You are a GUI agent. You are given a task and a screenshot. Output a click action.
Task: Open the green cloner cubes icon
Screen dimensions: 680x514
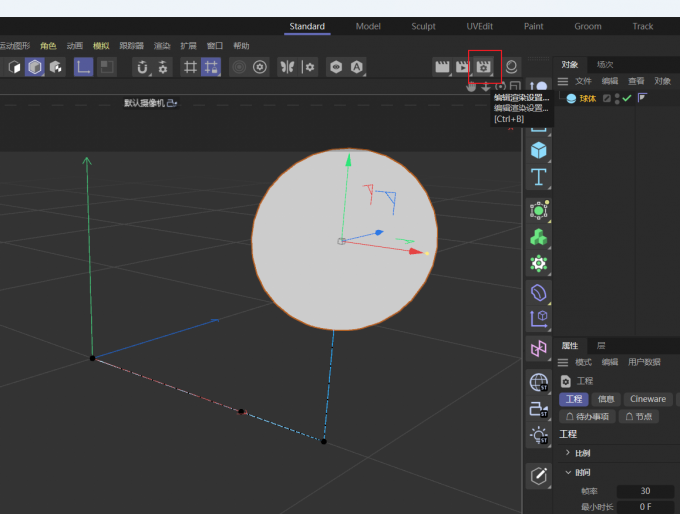click(539, 237)
